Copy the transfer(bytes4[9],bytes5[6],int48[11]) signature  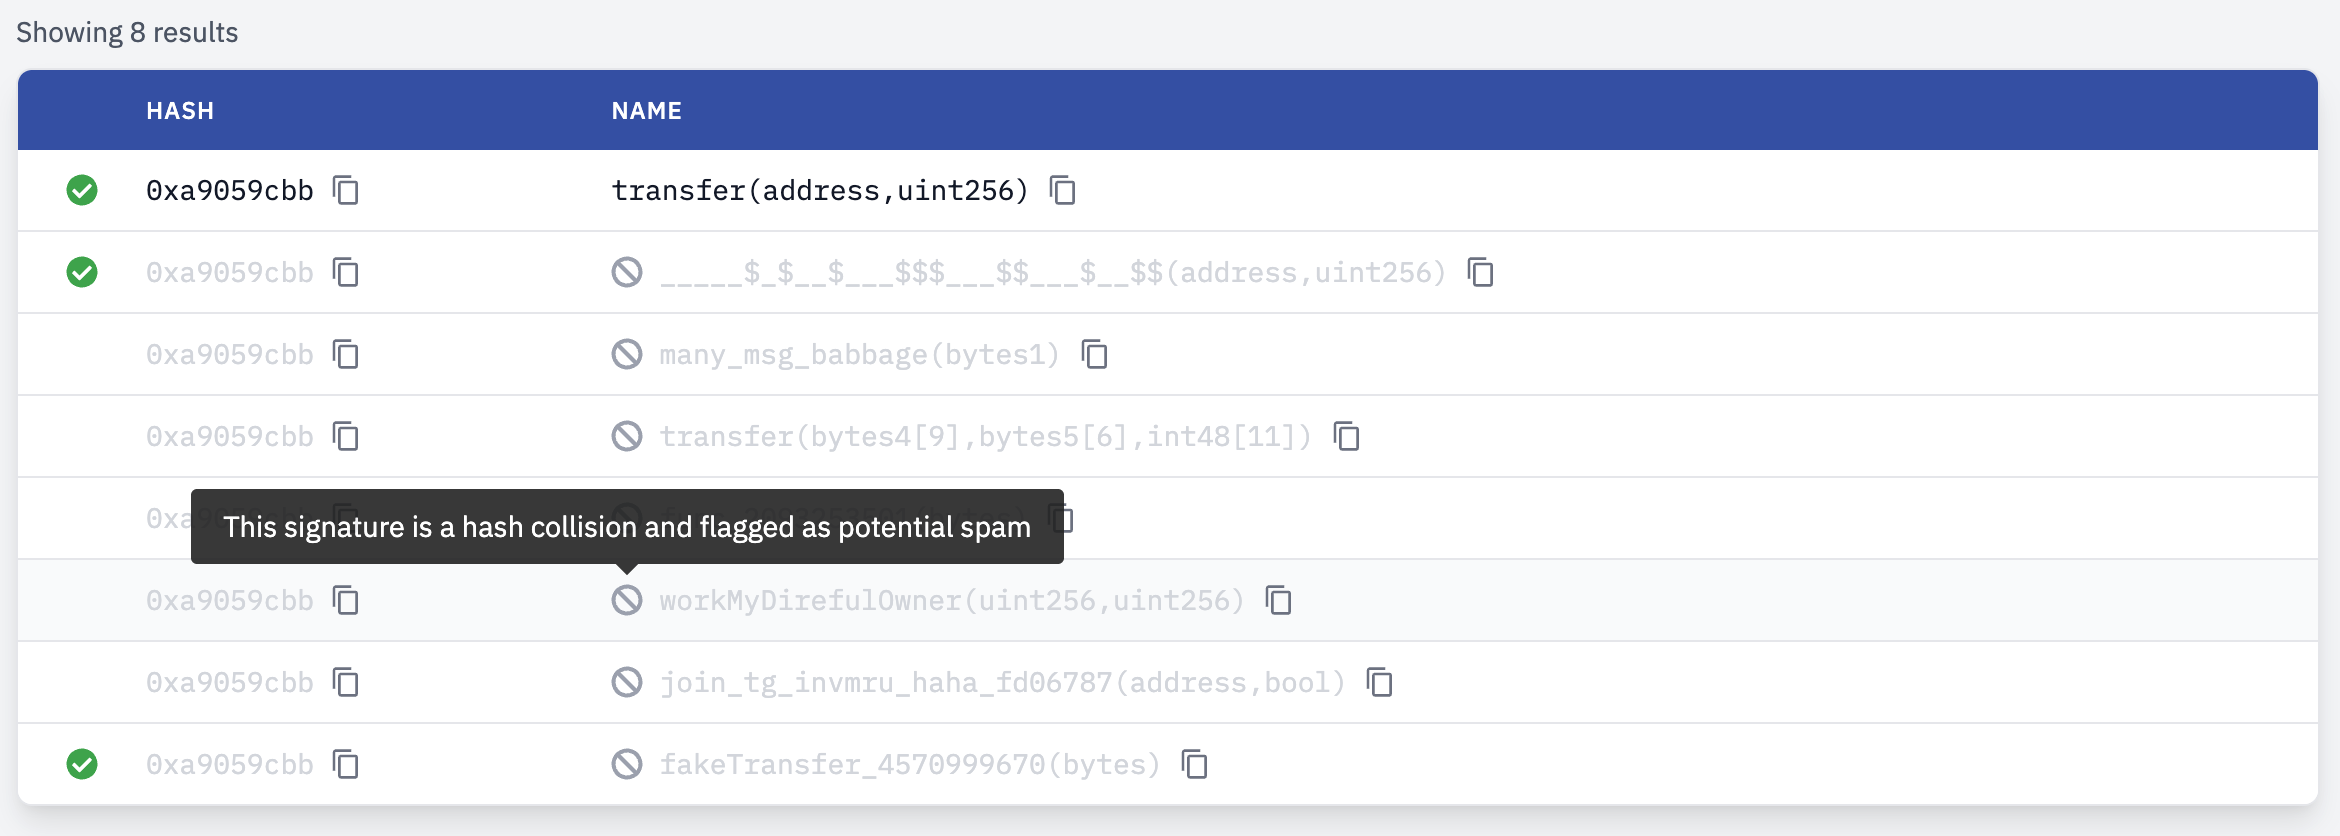tap(1348, 436)
